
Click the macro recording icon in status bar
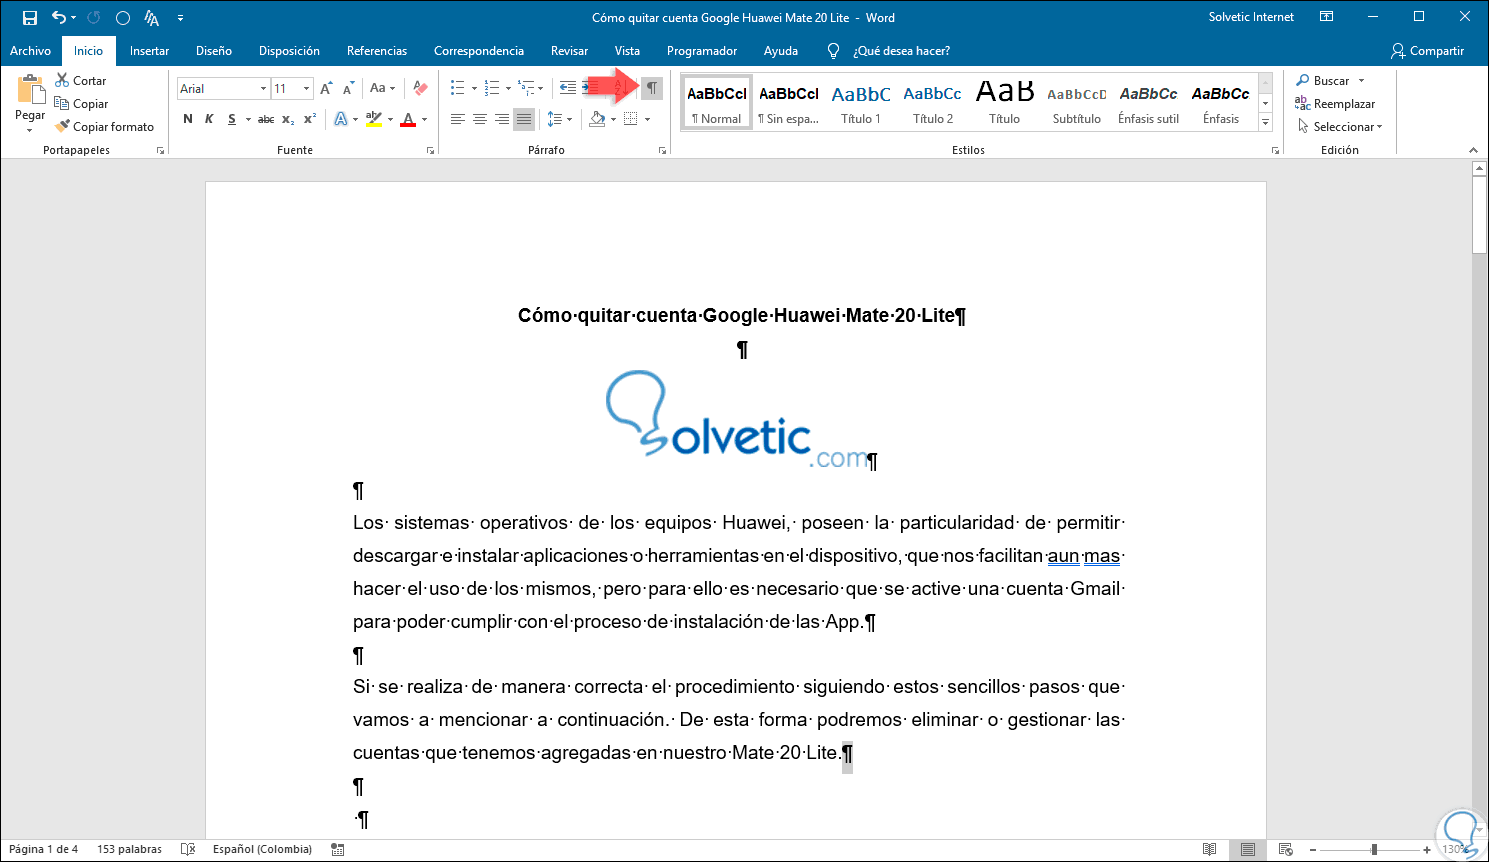338,850
